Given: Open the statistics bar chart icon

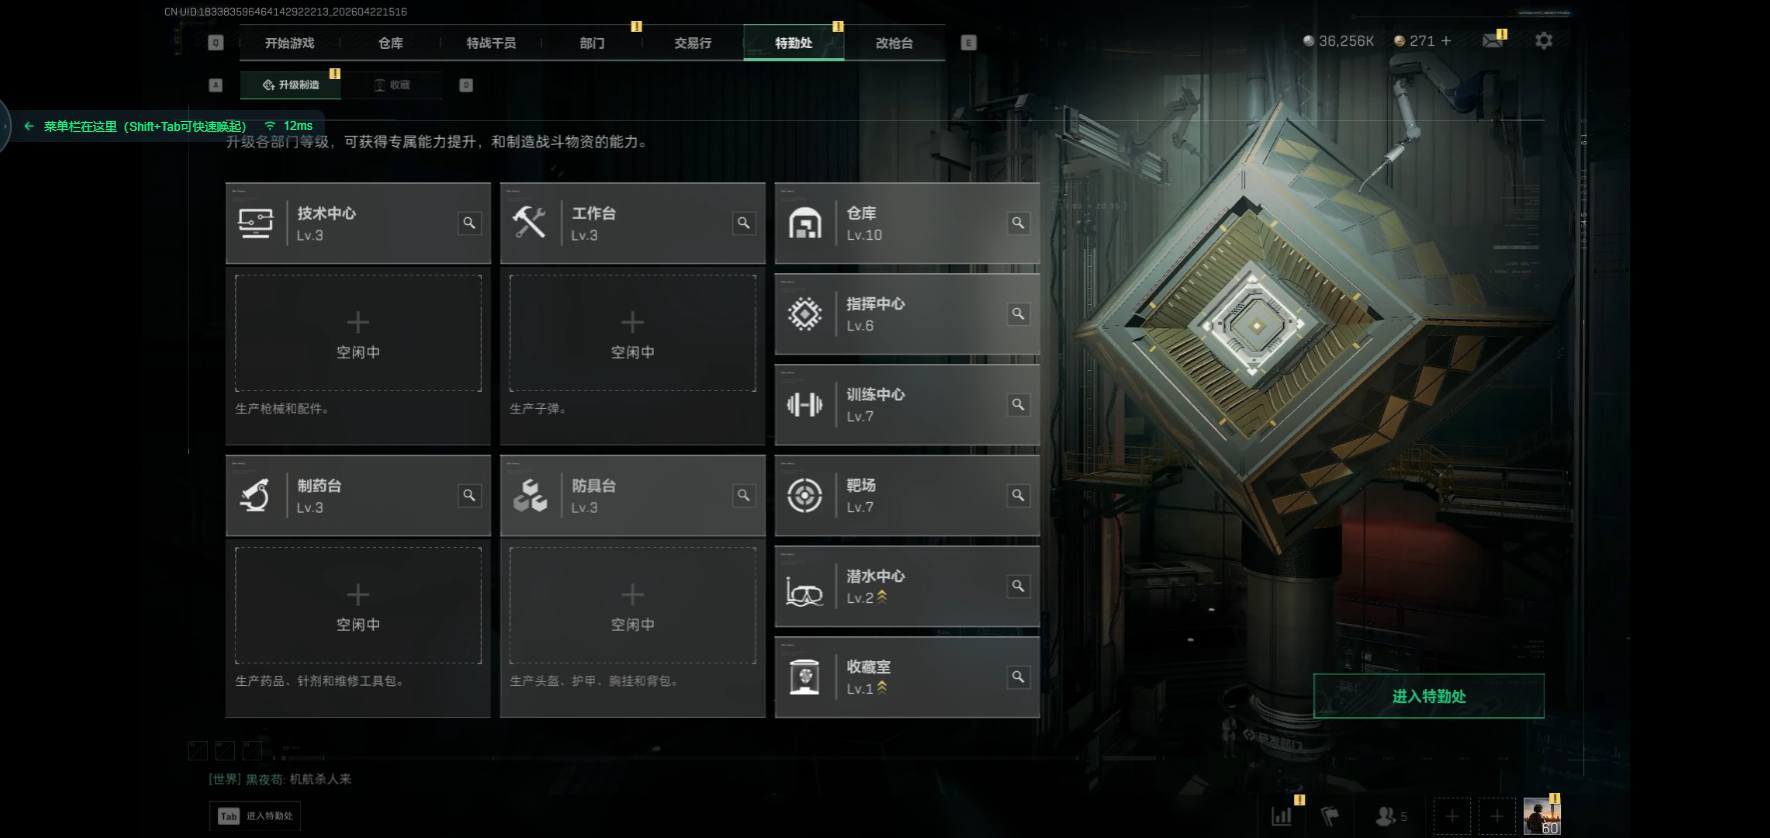Looking at the screenshot, I should tap(1281, 816).
